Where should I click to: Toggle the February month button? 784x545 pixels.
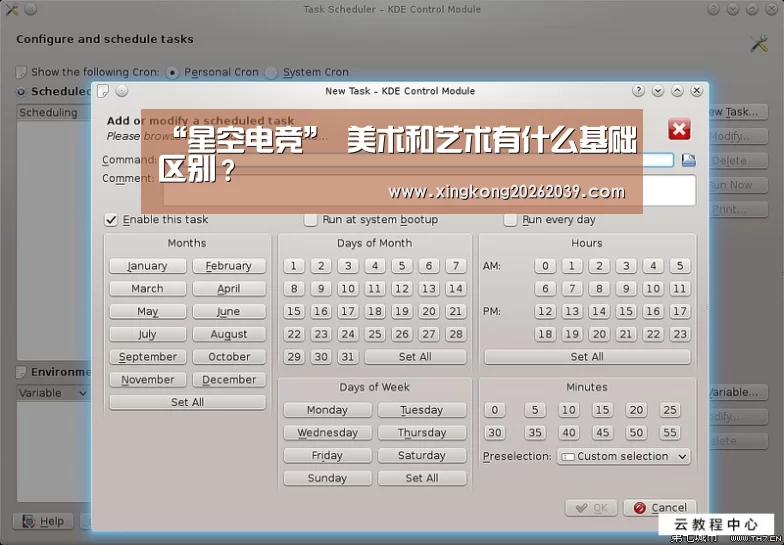(229, 266)
